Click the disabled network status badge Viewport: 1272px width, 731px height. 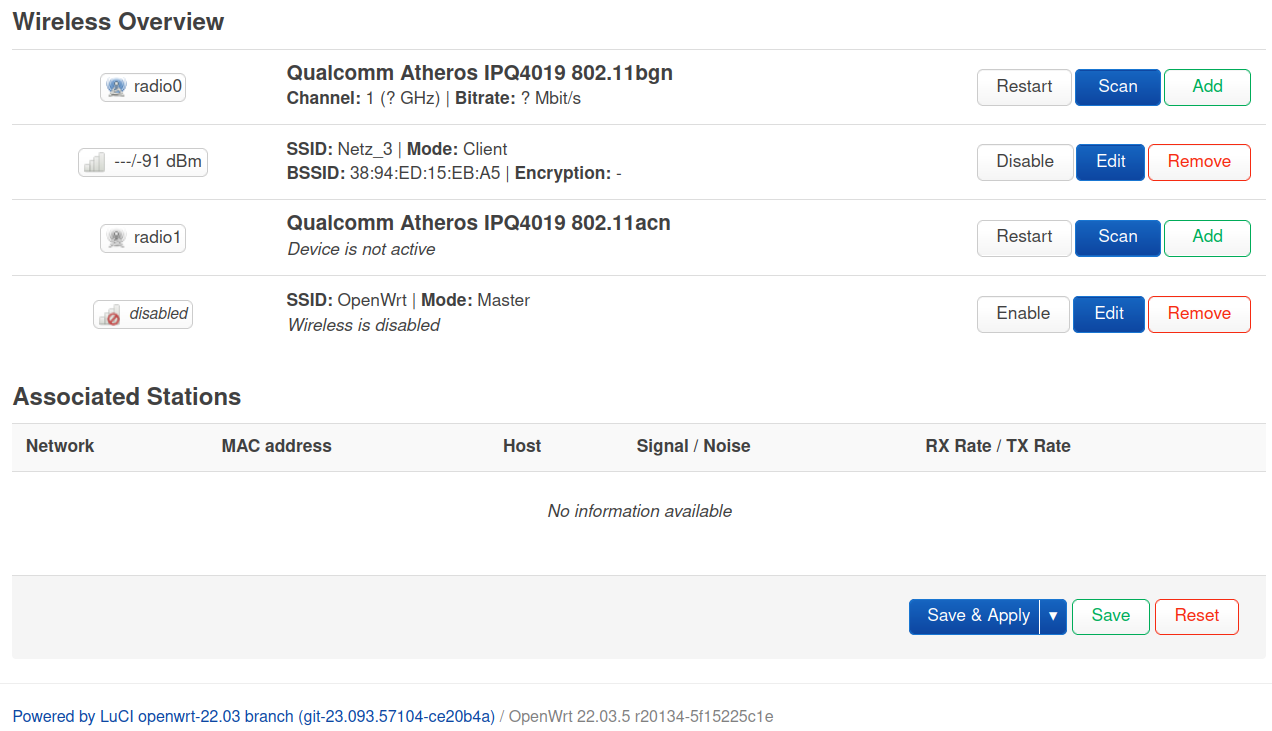coord(143,314)
